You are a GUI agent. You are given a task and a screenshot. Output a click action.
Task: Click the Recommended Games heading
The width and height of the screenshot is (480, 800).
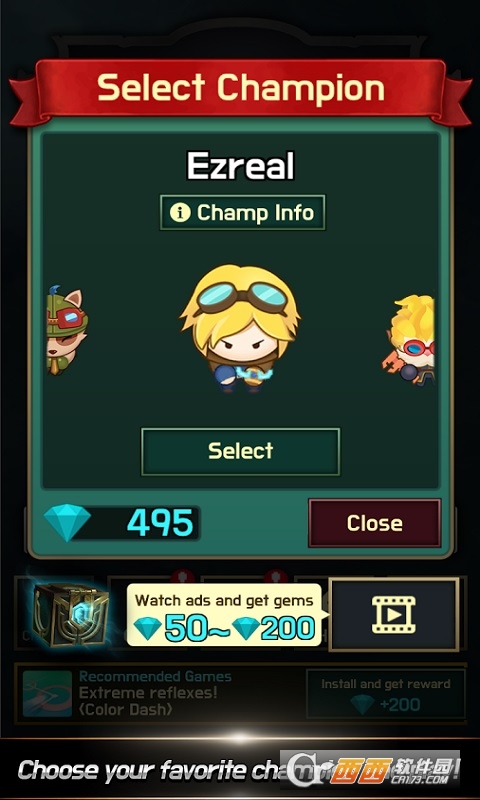[155, 677]
